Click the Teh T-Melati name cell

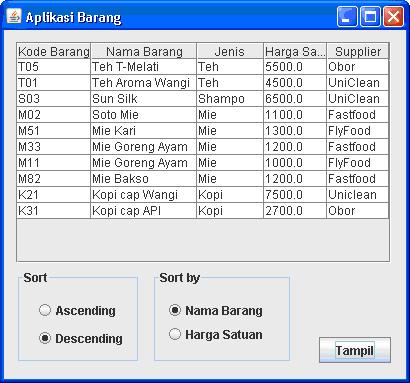click(144, 67)
